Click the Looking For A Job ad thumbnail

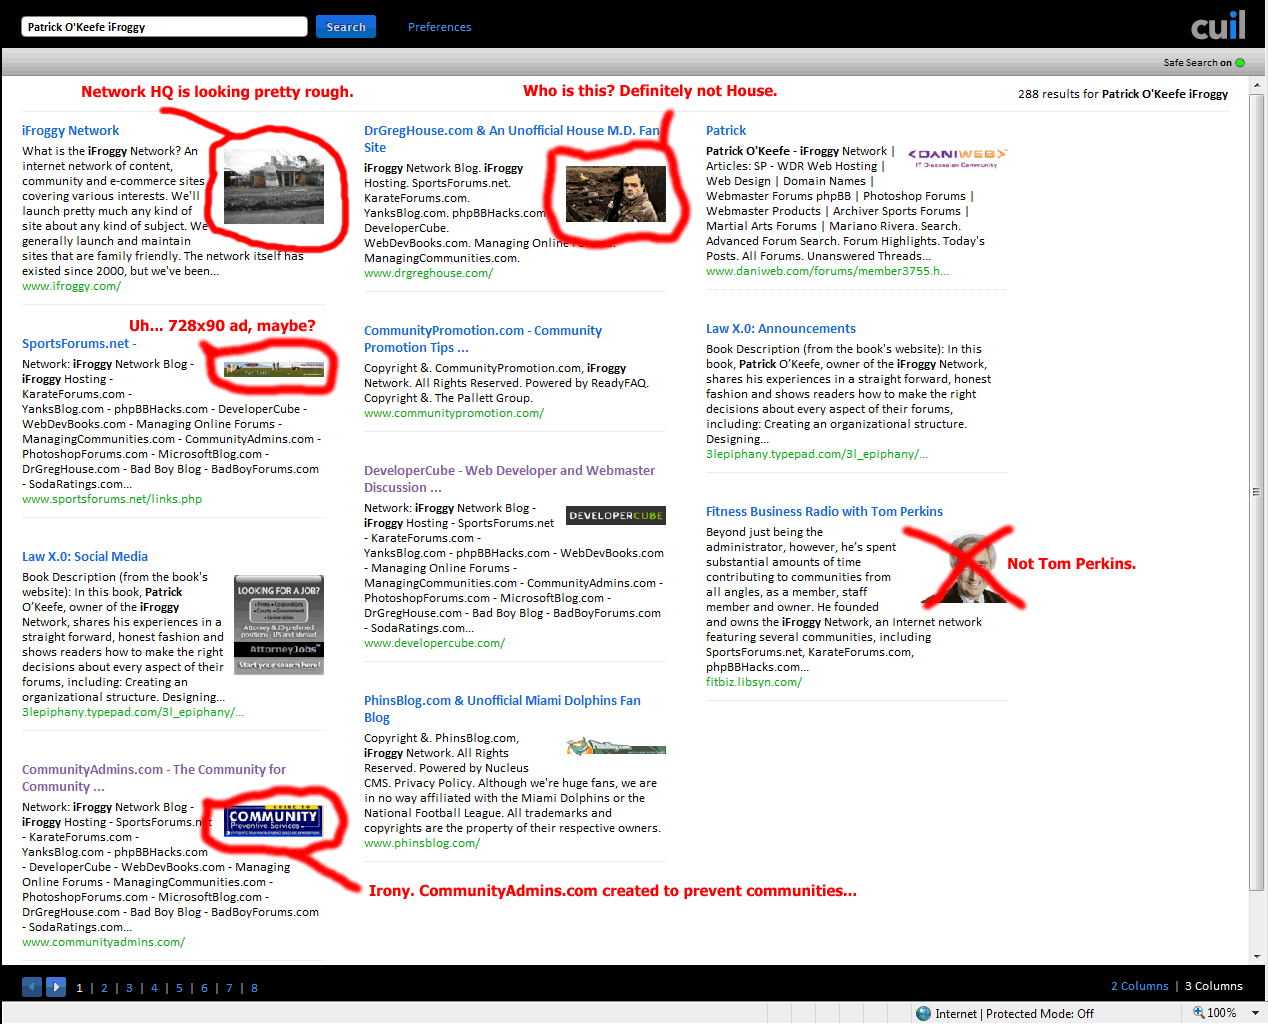click(x=279, y=625)
